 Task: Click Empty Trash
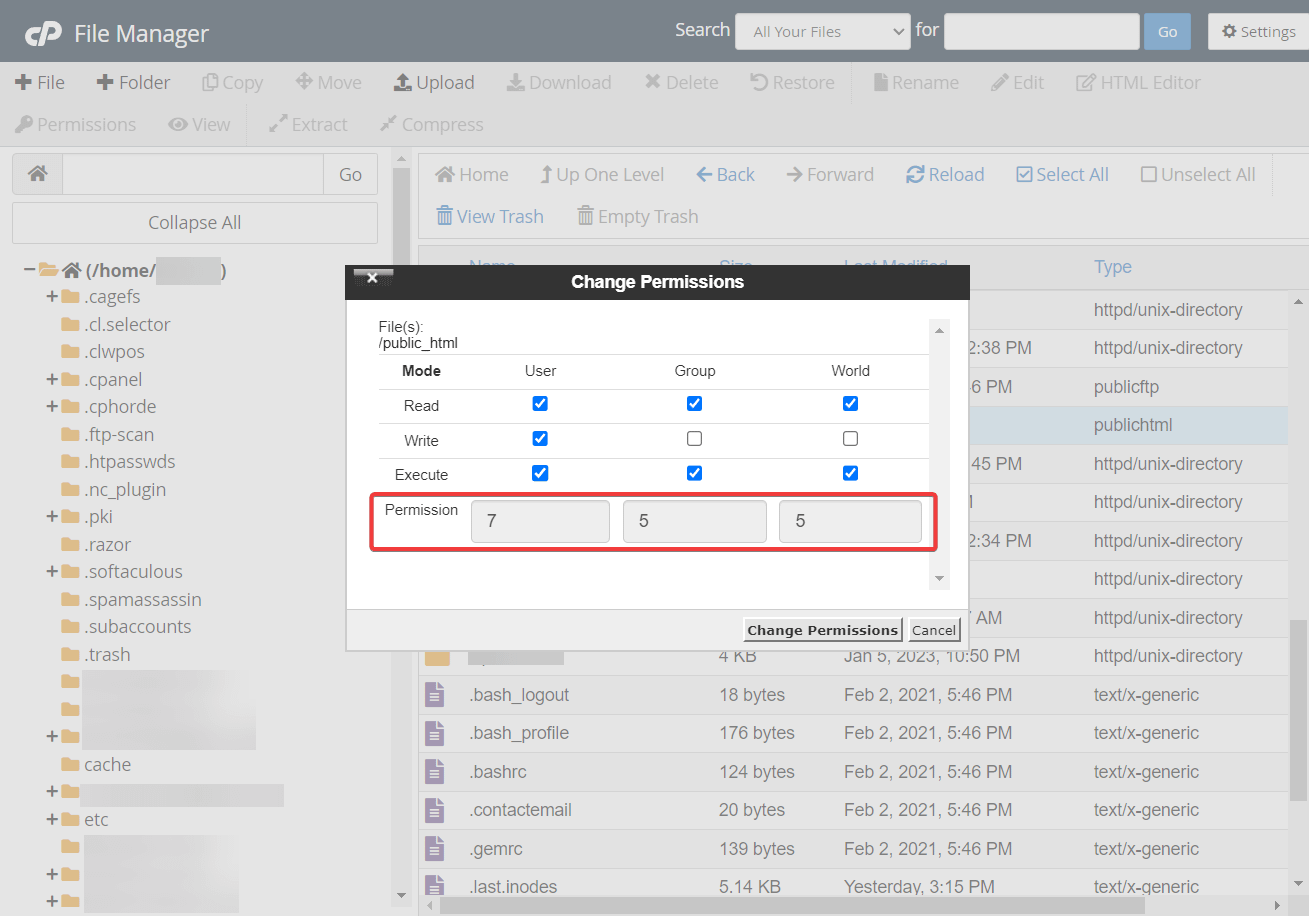tap(637, 216)
